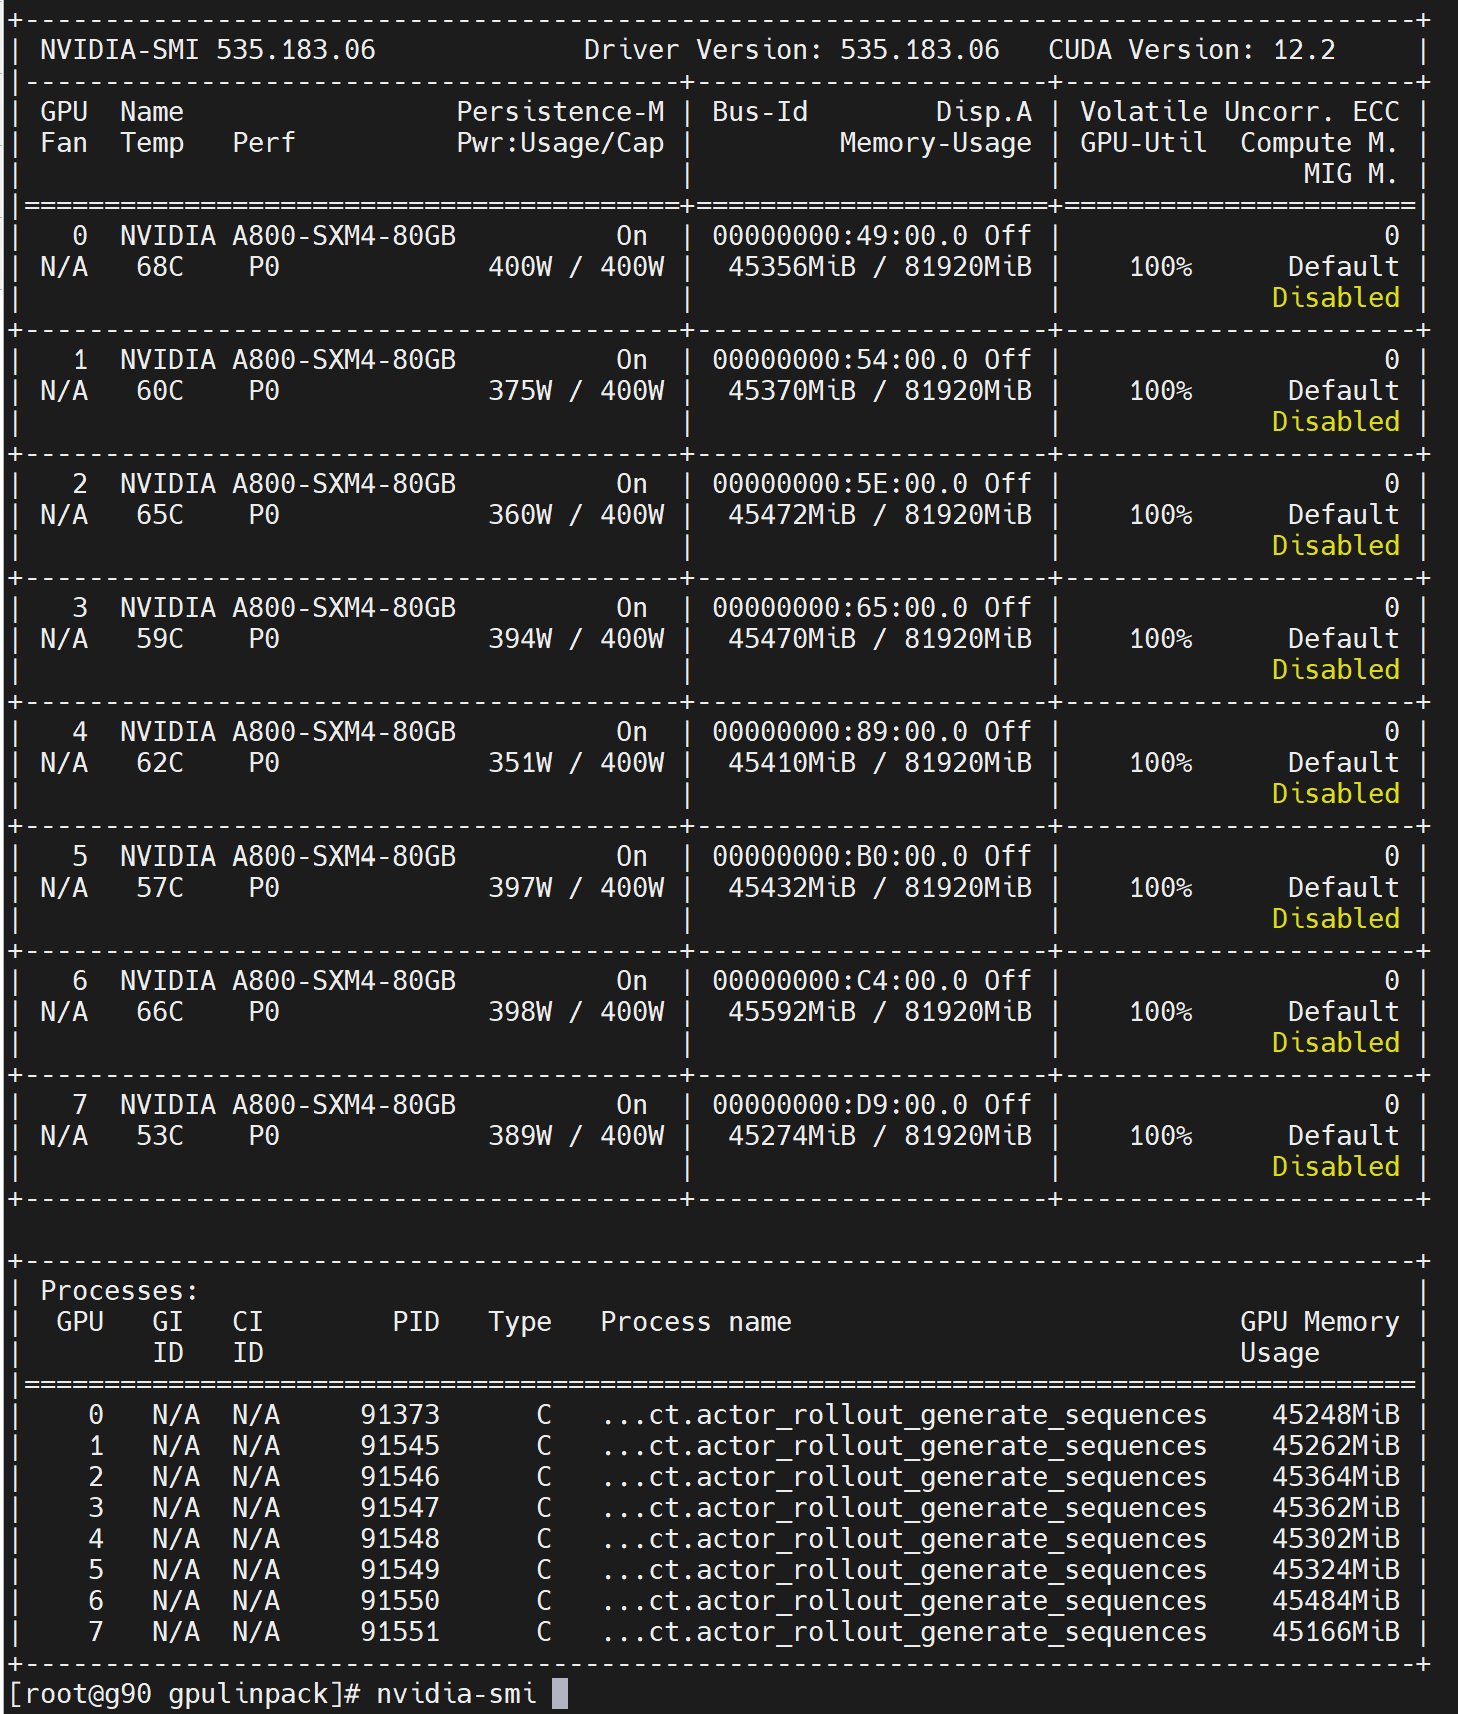Click PID 91550 in the process list
The width and height of the screenshot is (1458, 1714).
[x=400, y=1601]
